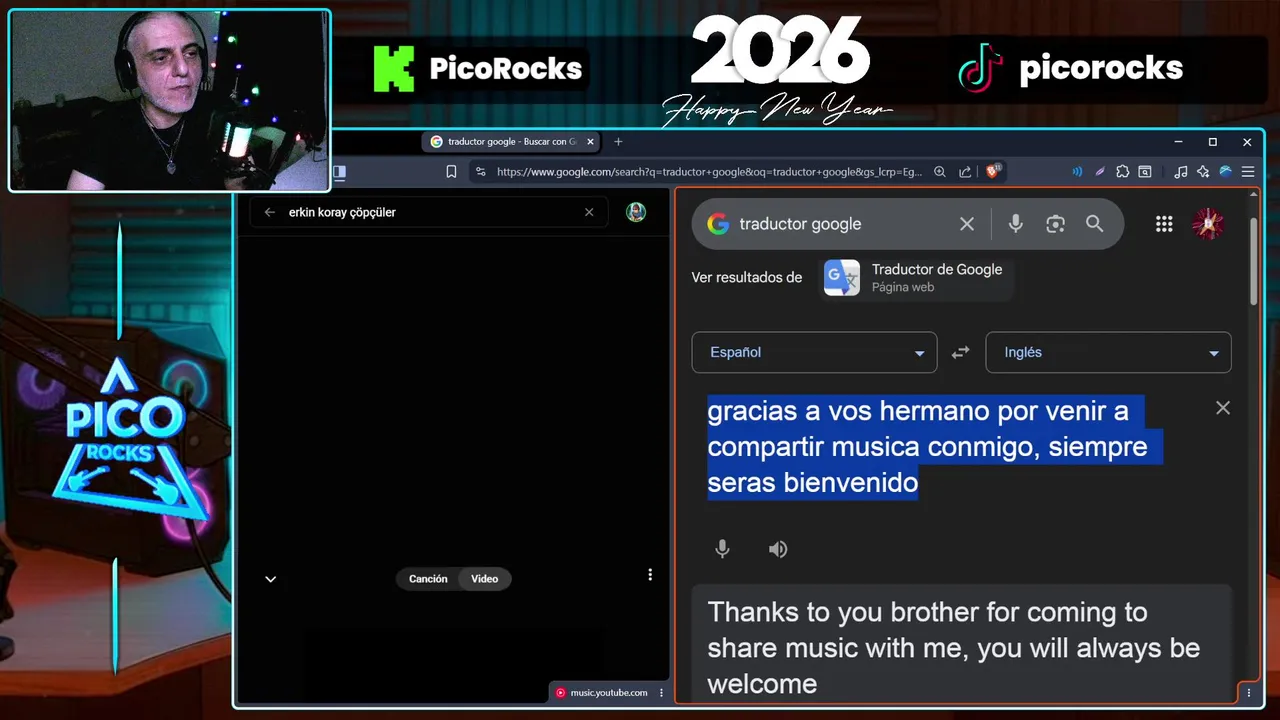This screenshot has width=1280, height=720.
Task: Click the traductor google search input
Action: coord(838,224)
